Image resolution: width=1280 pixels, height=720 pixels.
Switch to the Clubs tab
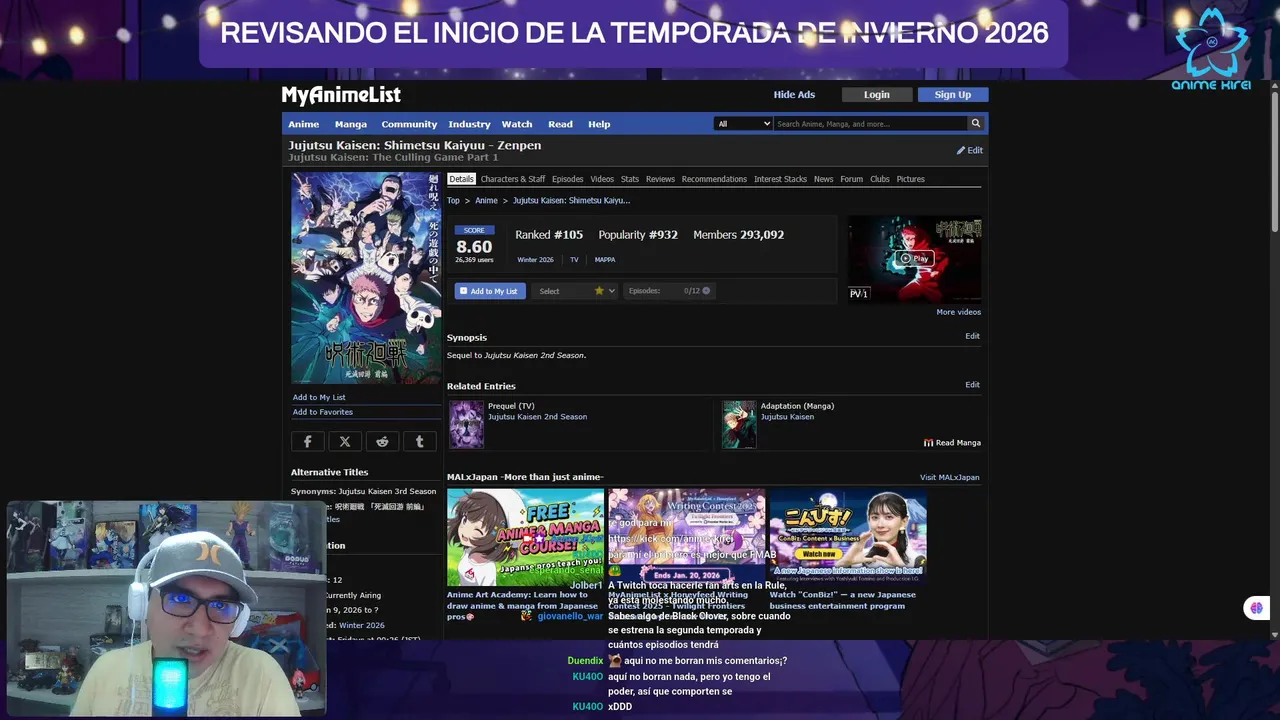coord(880,179)
